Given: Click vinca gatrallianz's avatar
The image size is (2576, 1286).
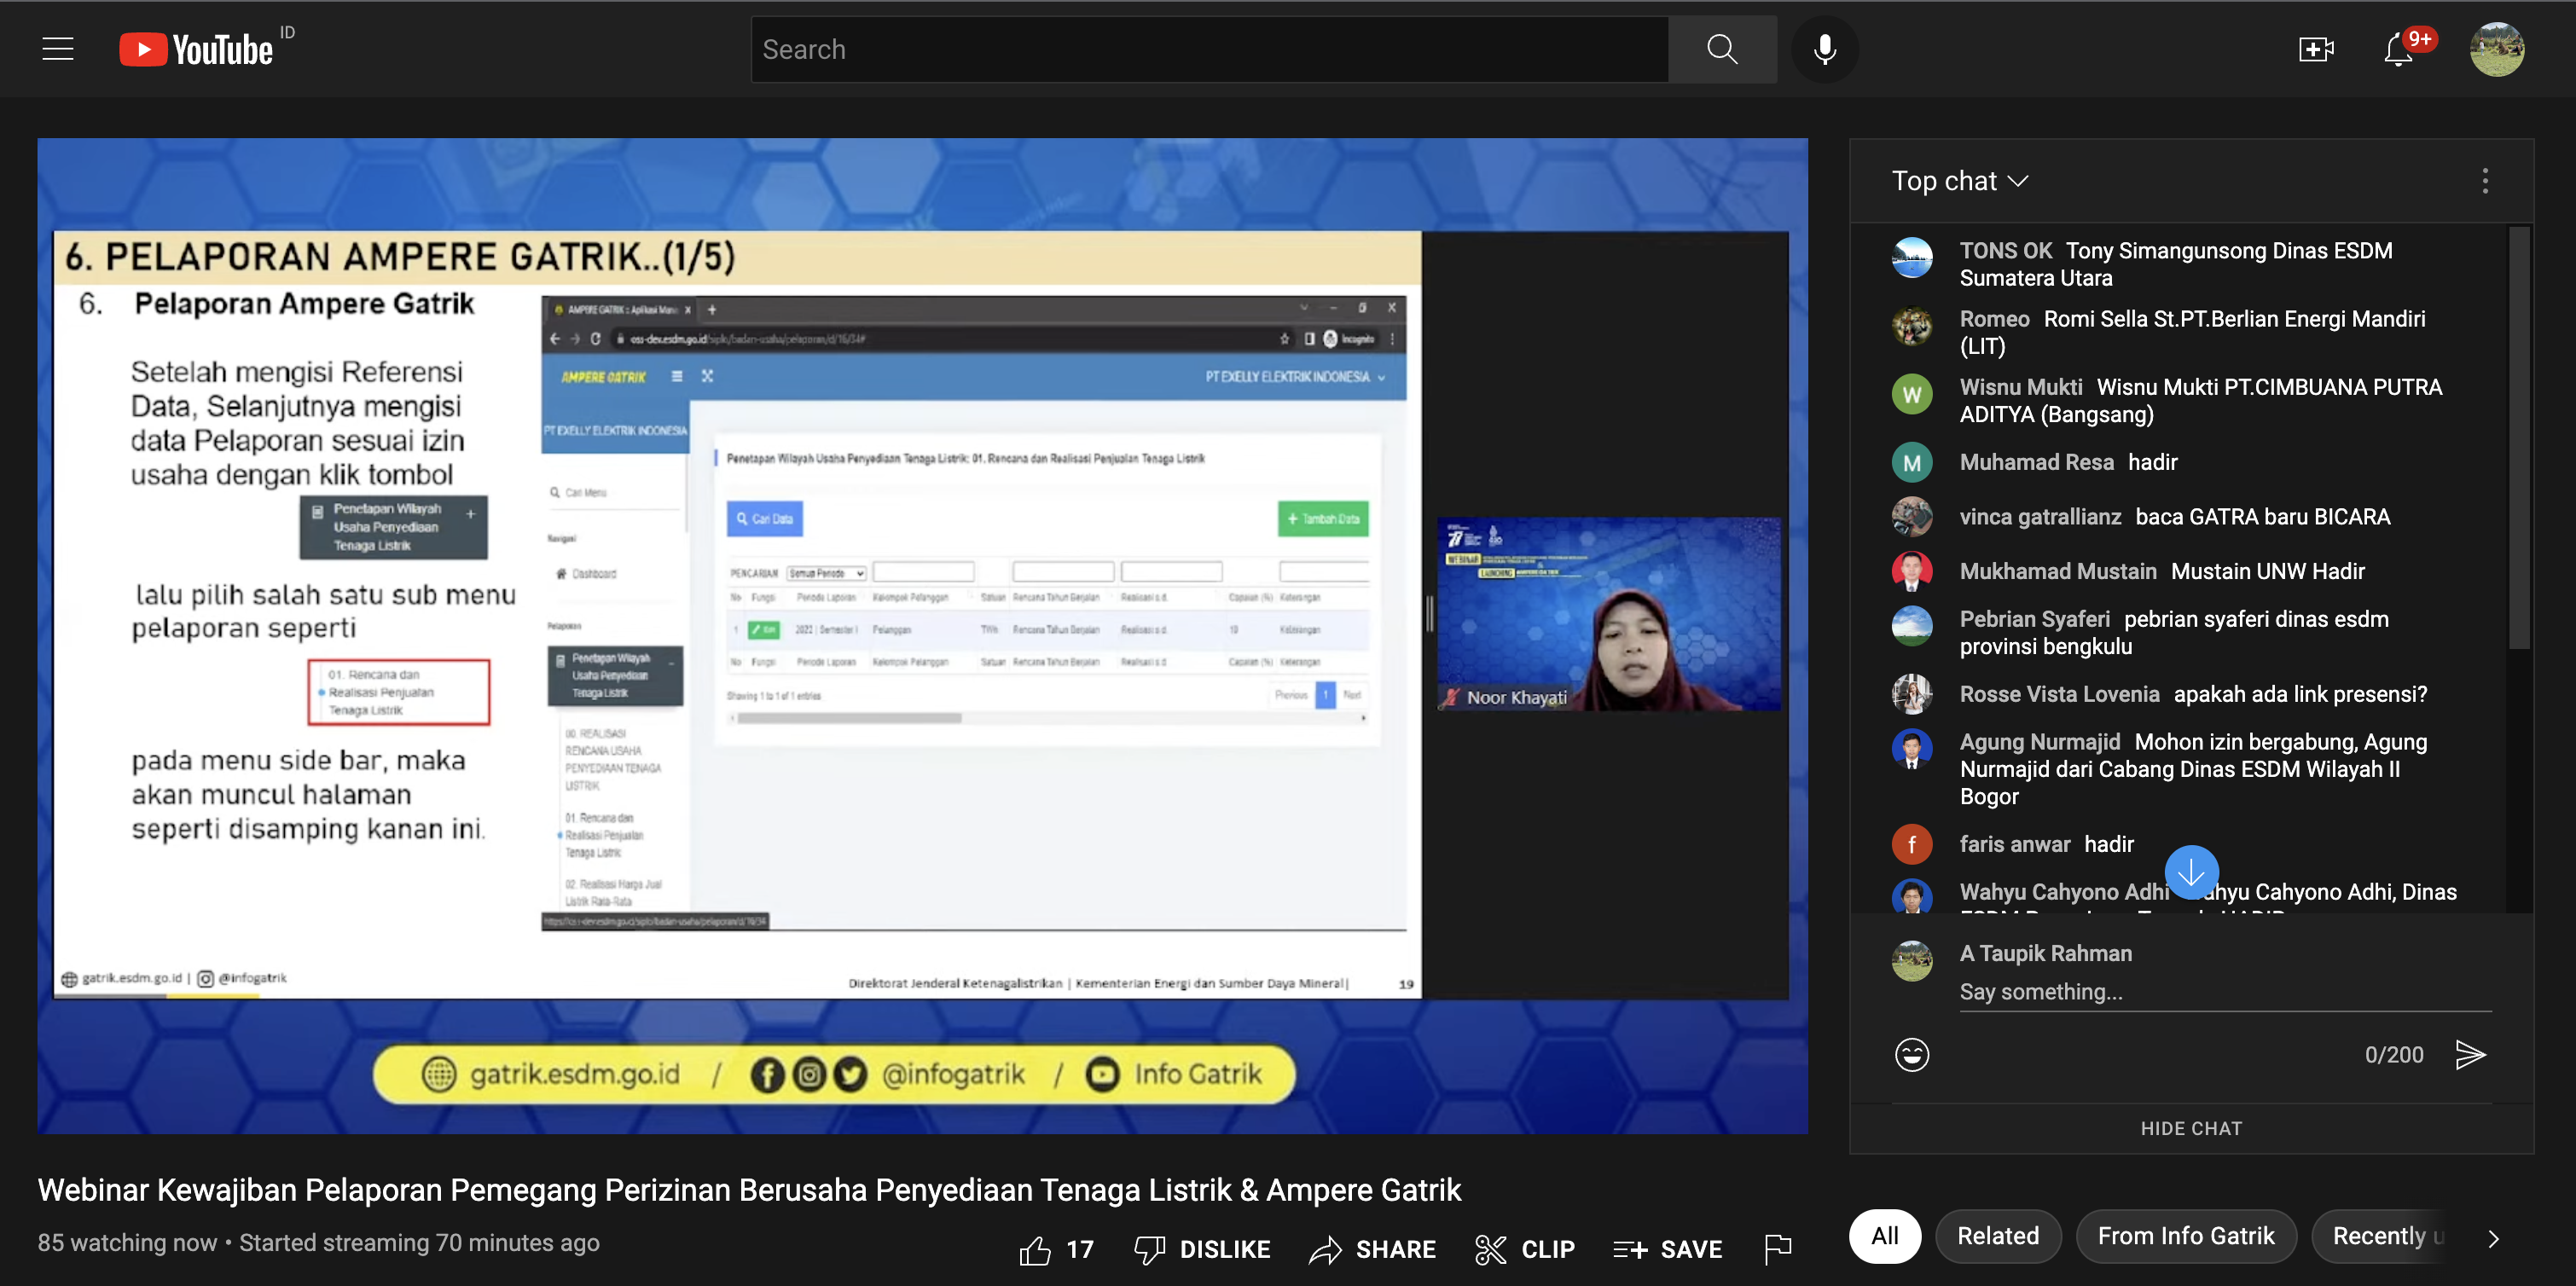Looking at the screenshot, I should [1911, 517].
